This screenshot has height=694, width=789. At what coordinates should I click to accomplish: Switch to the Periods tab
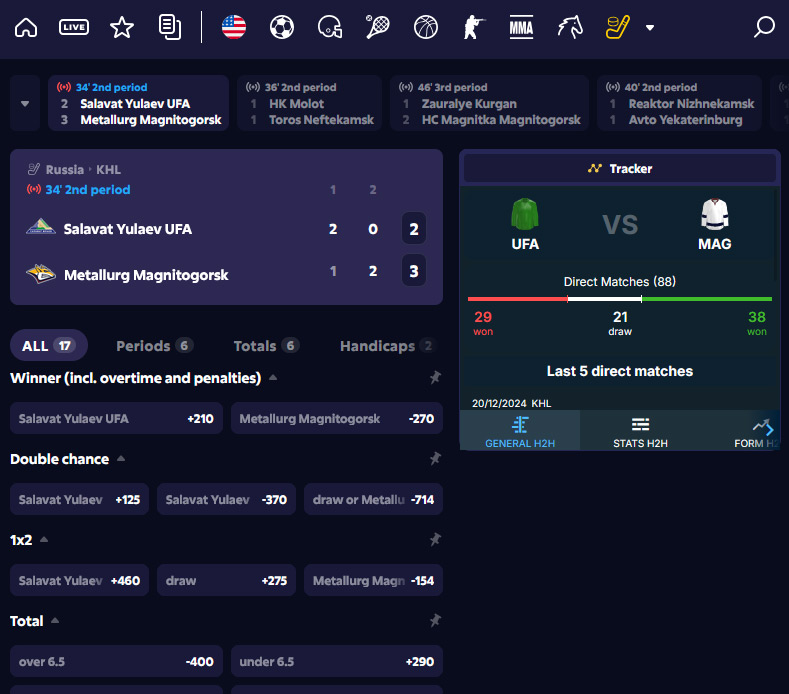tap(154, 346)
